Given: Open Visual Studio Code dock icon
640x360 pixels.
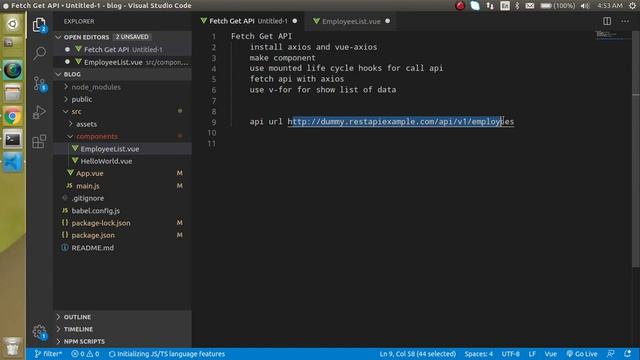Looking at the screenshot, I should tap(12, 163).
